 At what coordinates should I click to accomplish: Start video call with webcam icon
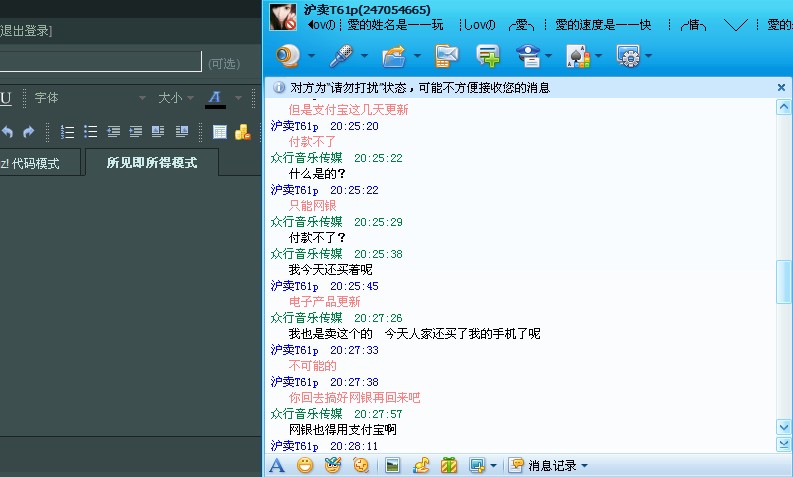pos(288,56)
